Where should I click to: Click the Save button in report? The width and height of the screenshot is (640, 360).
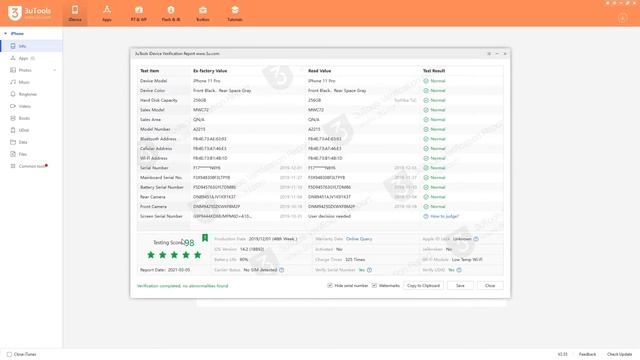(x=460, y=286)
